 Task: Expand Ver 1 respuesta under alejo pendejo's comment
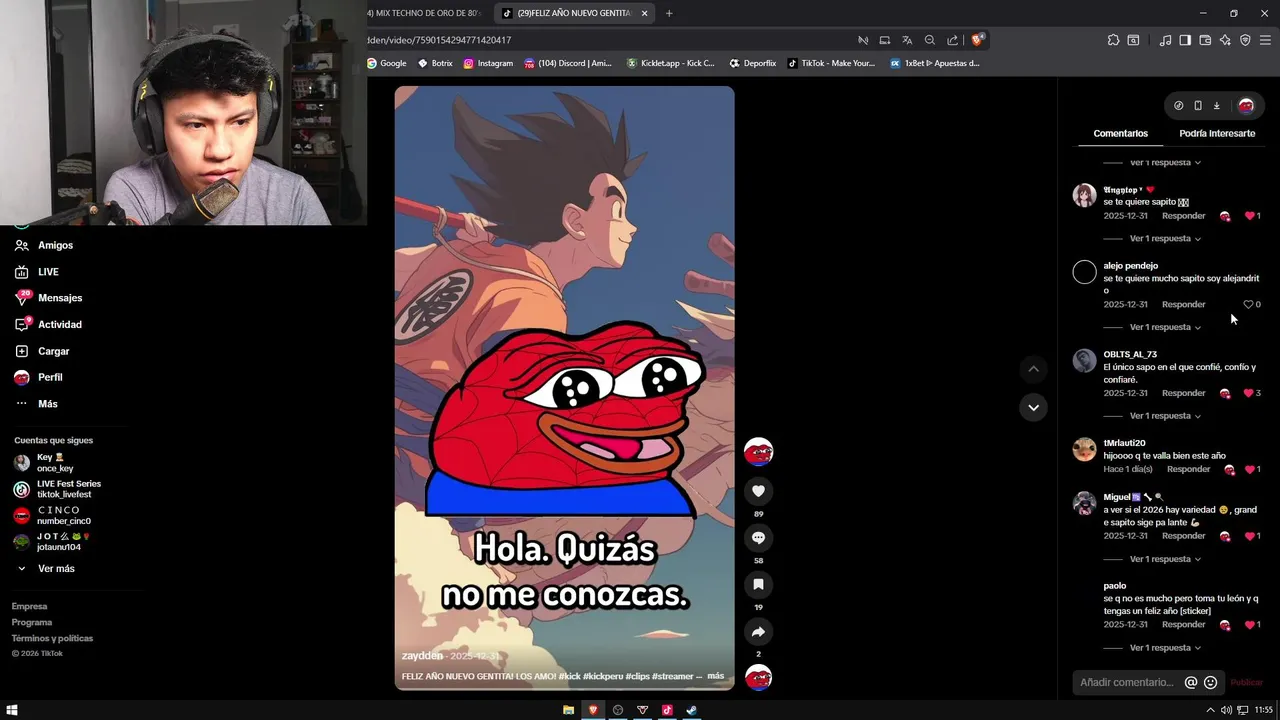point(1165,327)
